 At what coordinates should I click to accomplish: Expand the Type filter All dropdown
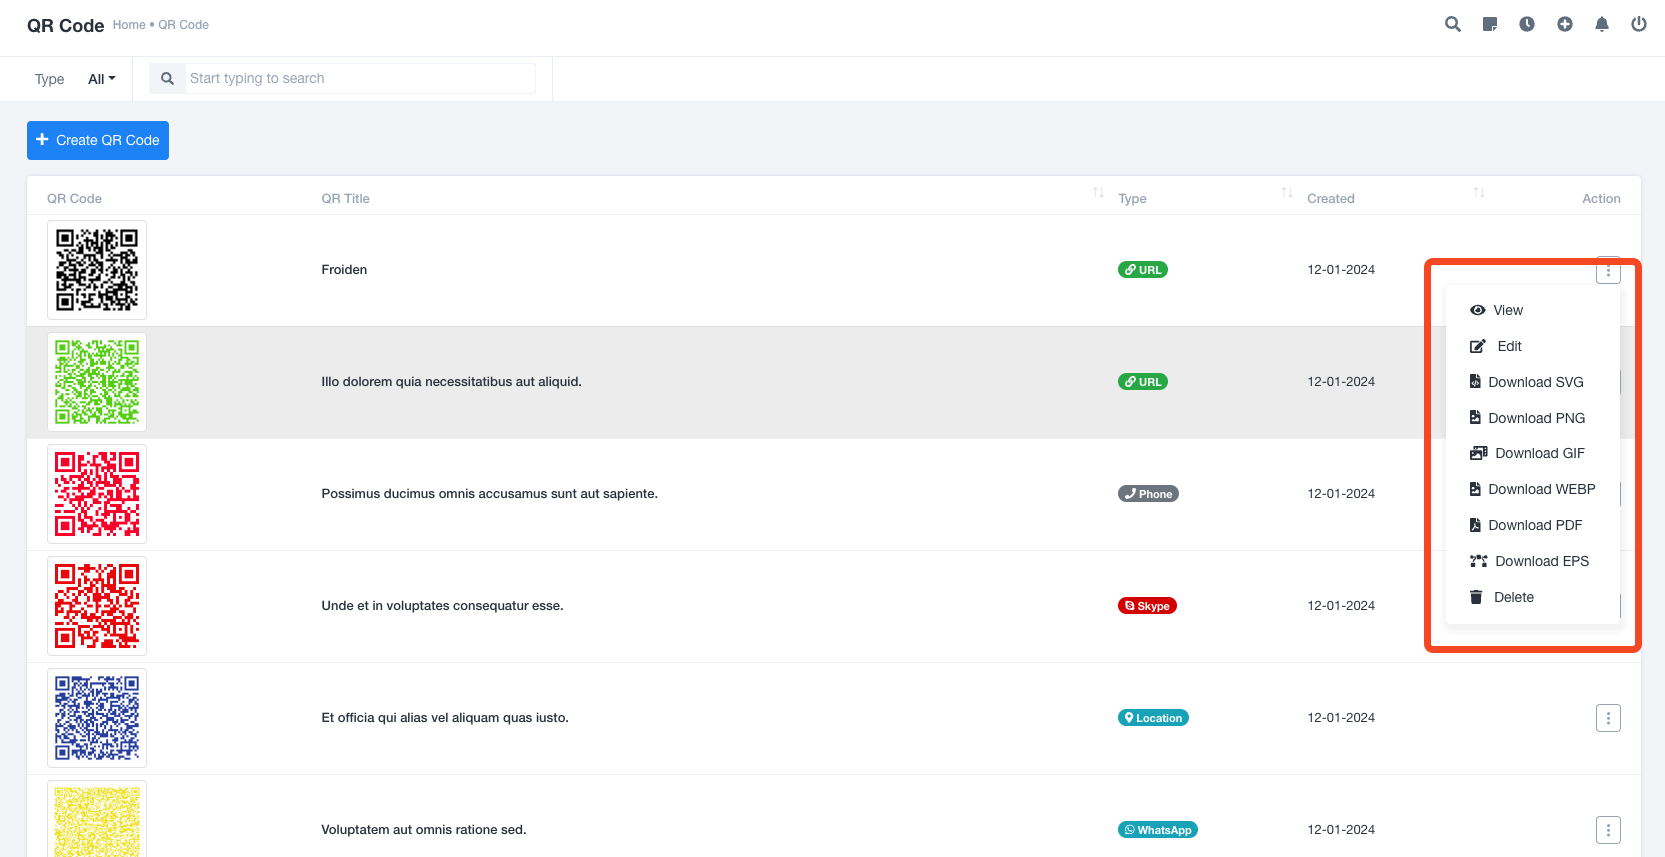tap(102, 79)
